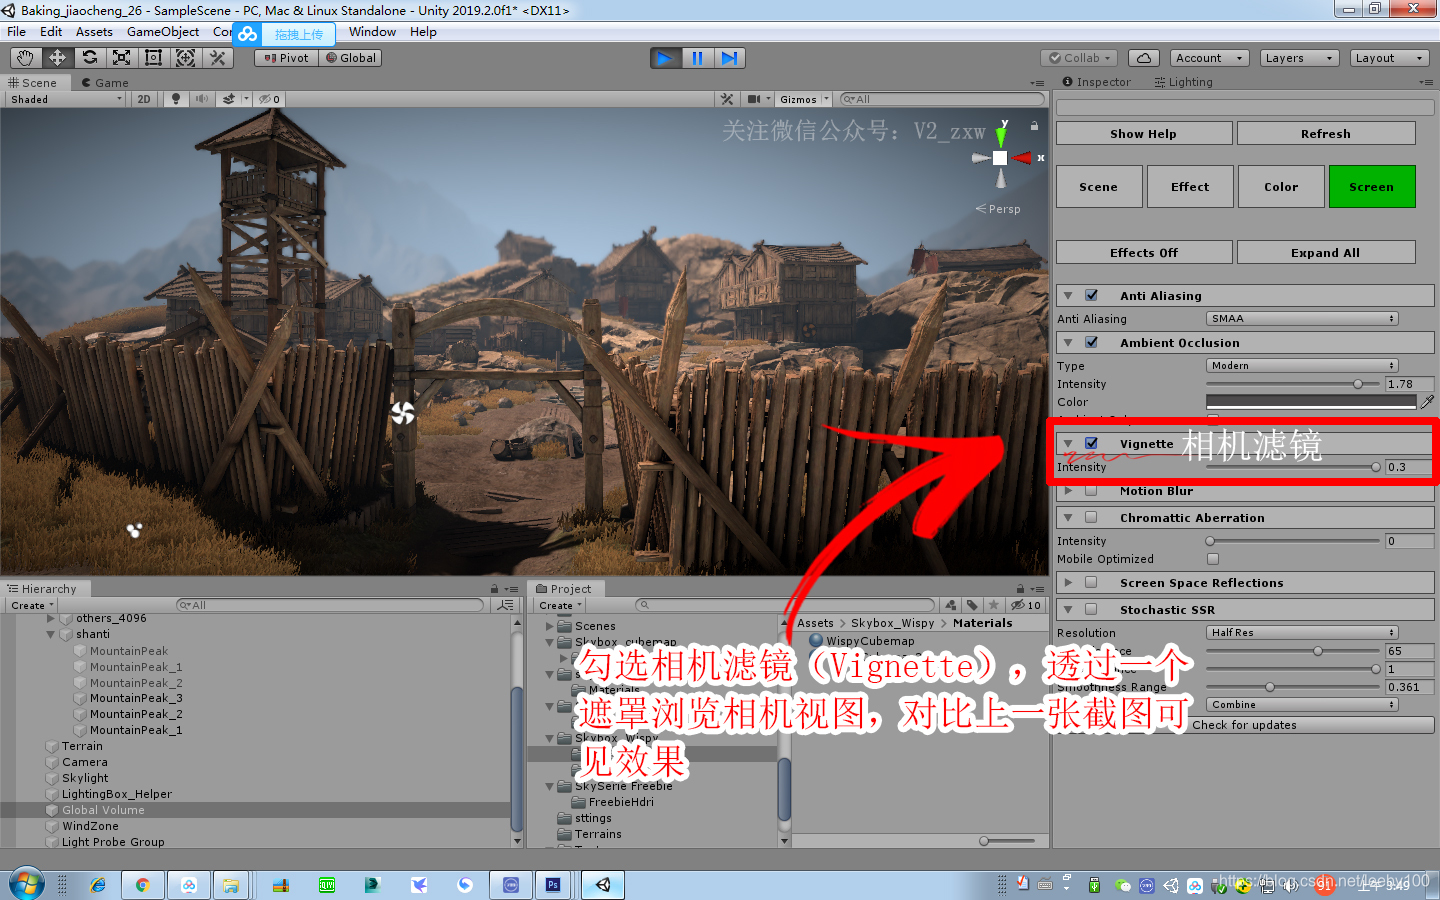Open the GameObject menu
The height and width of the screenshot is (900, 1440).
(x=163, y=32)
